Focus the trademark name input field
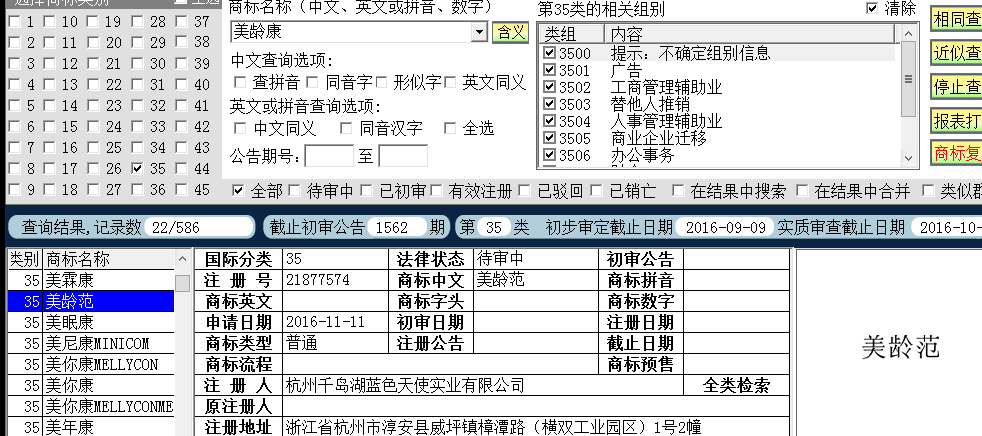Screen dimensions: 982x436 pos(351,32)
